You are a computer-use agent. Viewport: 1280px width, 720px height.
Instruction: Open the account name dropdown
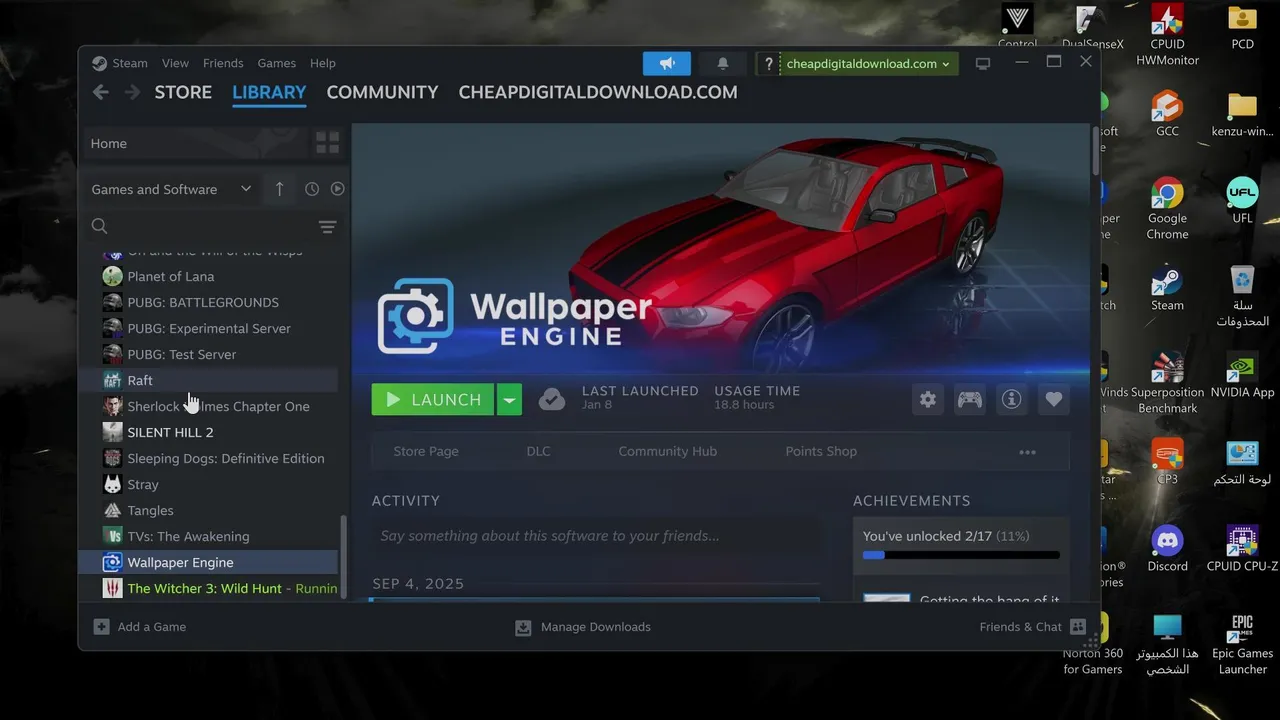[868, 64]
